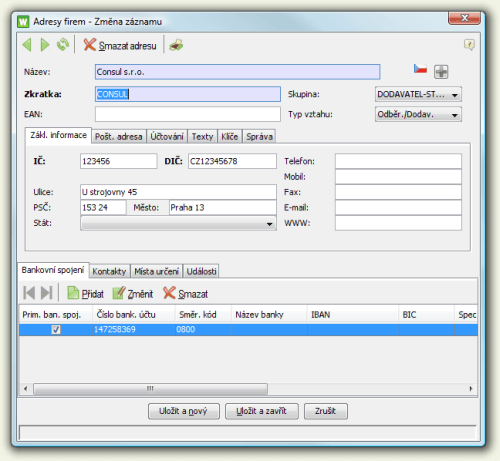500x461 pixels.
Task: Select Události tab
Action: (201, 271)
